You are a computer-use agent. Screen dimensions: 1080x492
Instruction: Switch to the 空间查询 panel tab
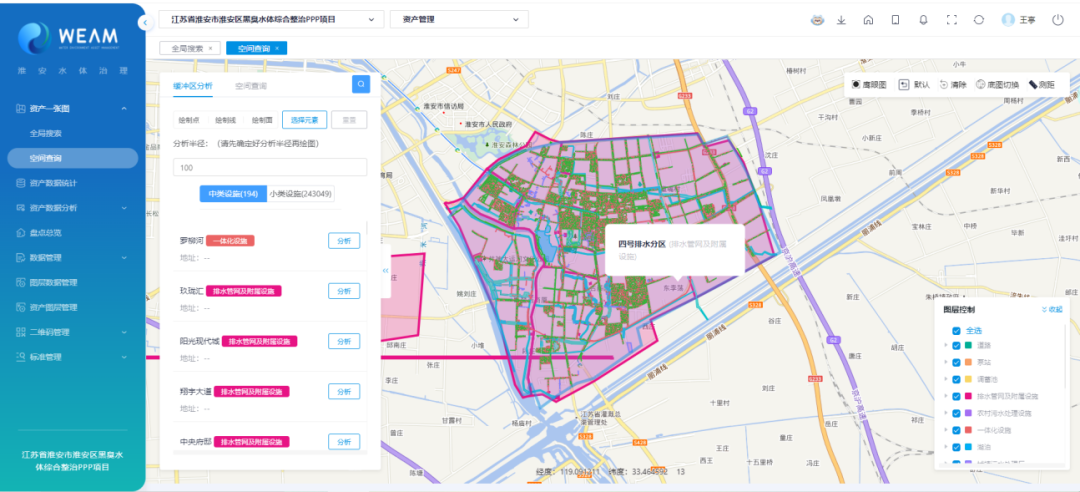(x=251, y=86)
